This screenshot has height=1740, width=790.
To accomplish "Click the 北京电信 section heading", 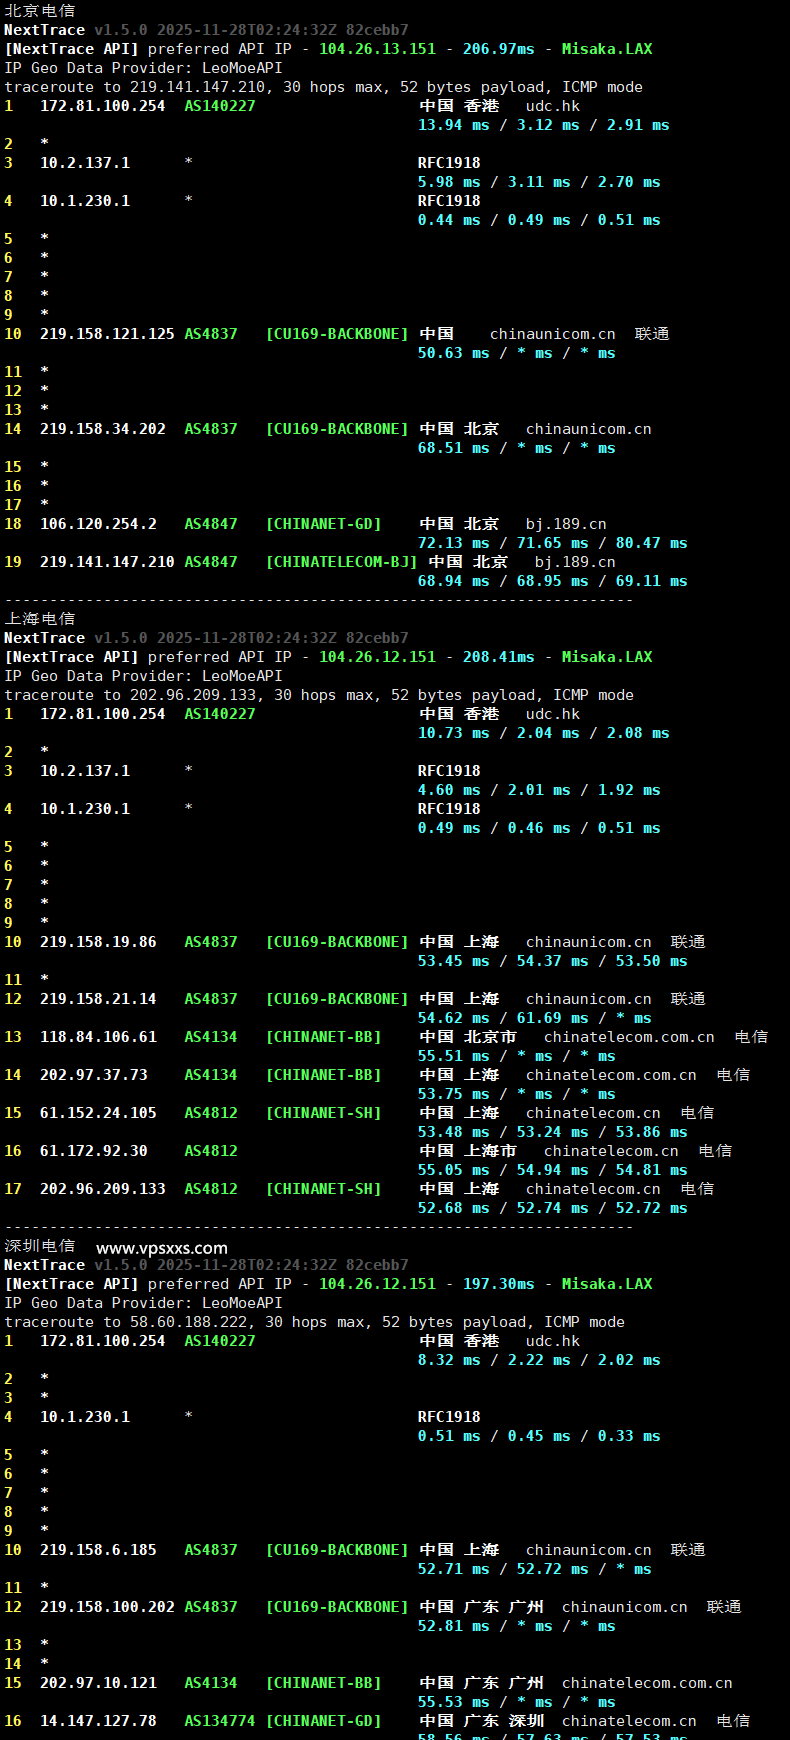I will pos(39,10).
